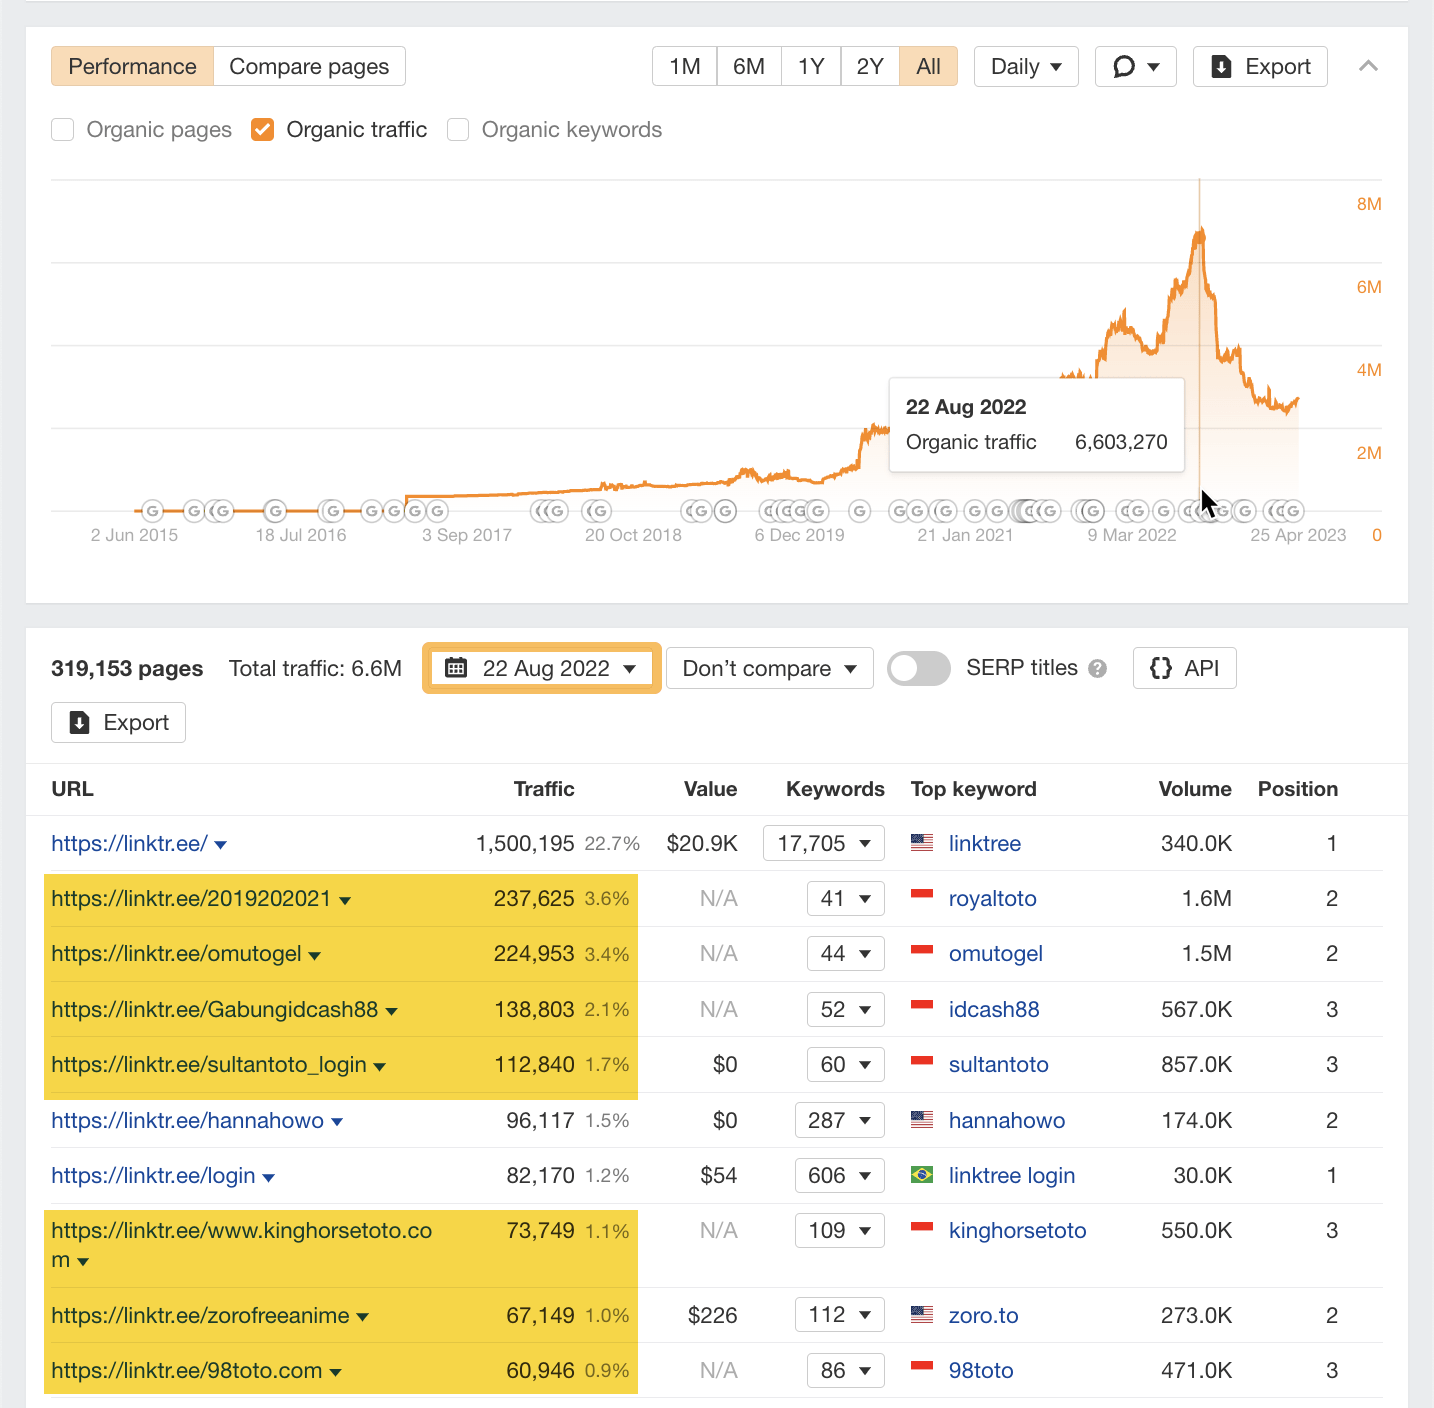The height and width of the screenshot is (1408, 1434).
Task: Click the Indonesia flag next to royaltoto
Action: click(922, 898)
